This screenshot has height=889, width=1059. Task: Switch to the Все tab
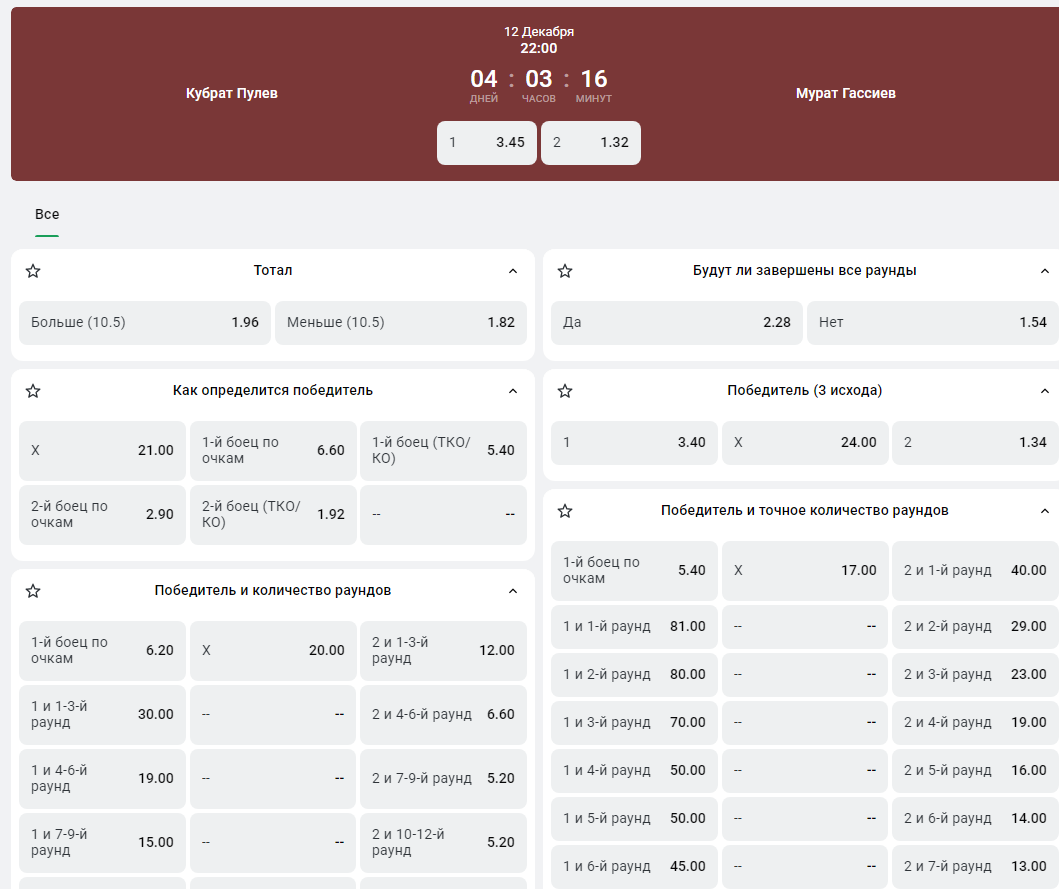tap(47, 215)
